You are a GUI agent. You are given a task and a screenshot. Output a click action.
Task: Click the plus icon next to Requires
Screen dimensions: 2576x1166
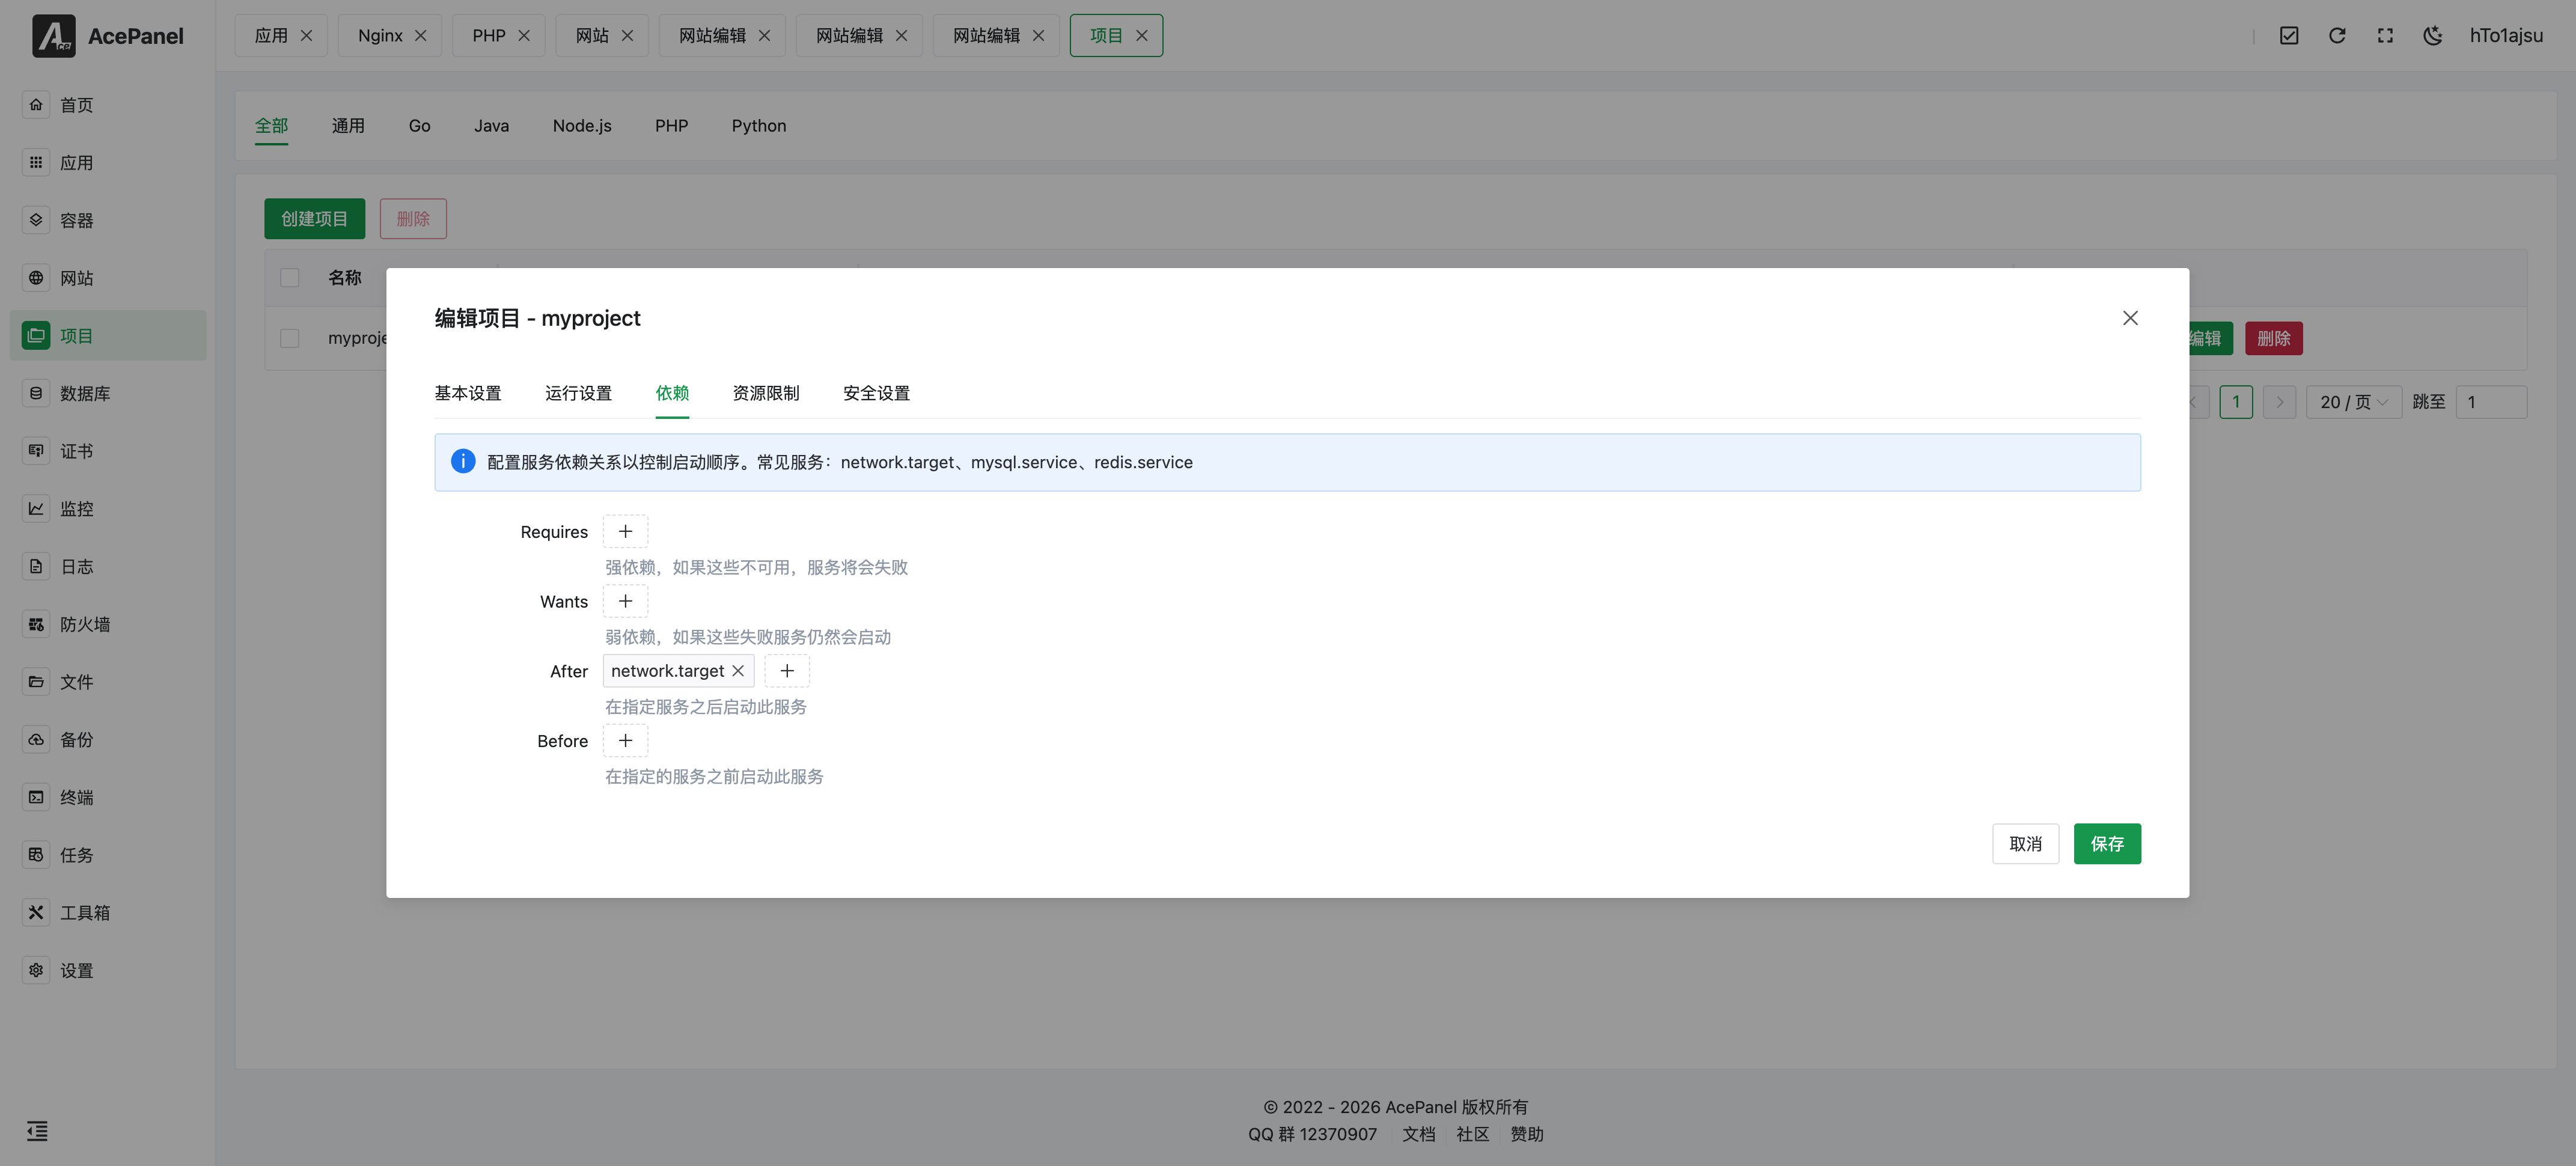pos(625,531)
